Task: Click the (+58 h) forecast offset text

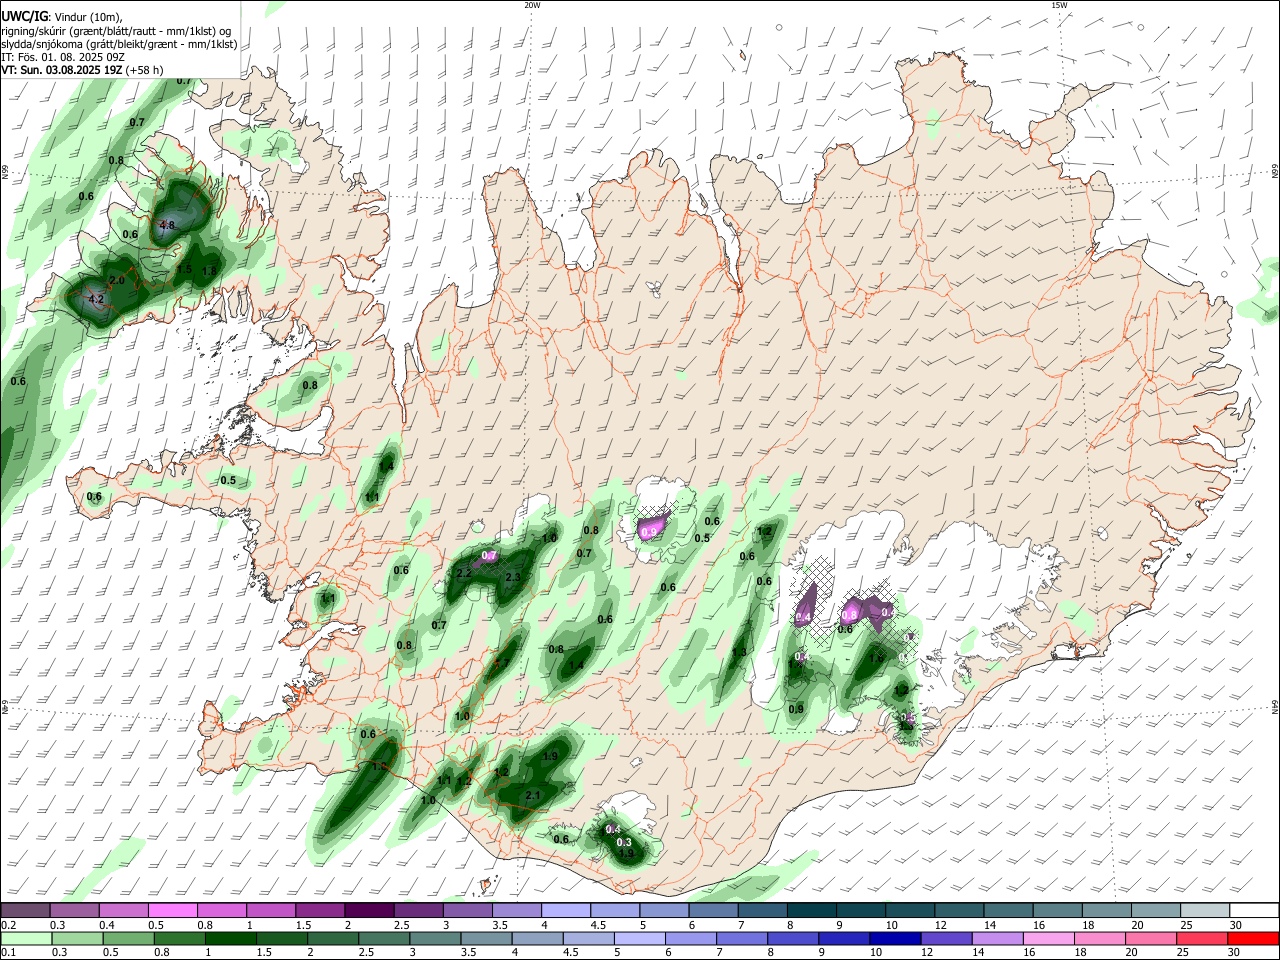Action: [144, 70]
